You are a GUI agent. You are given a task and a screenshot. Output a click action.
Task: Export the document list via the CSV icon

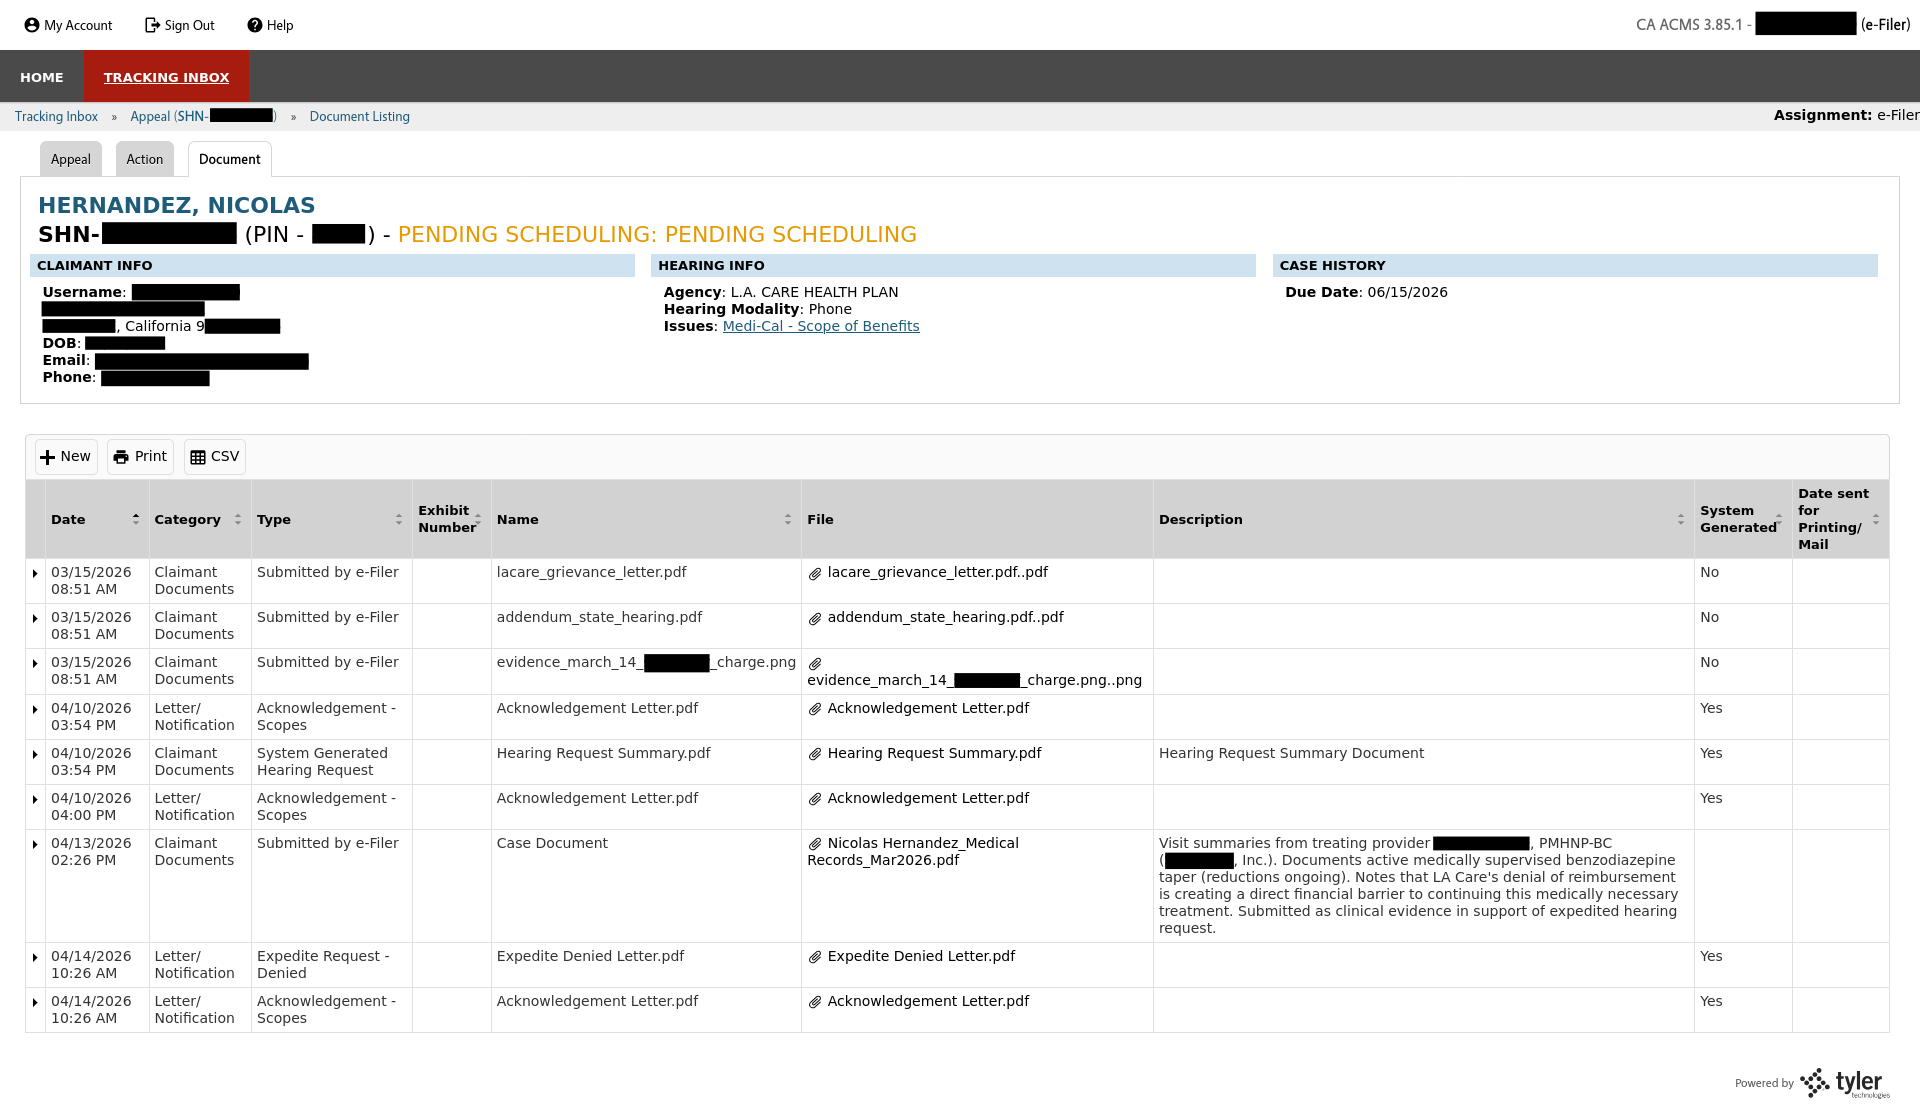pyautogui.click(x=198, y=457)
